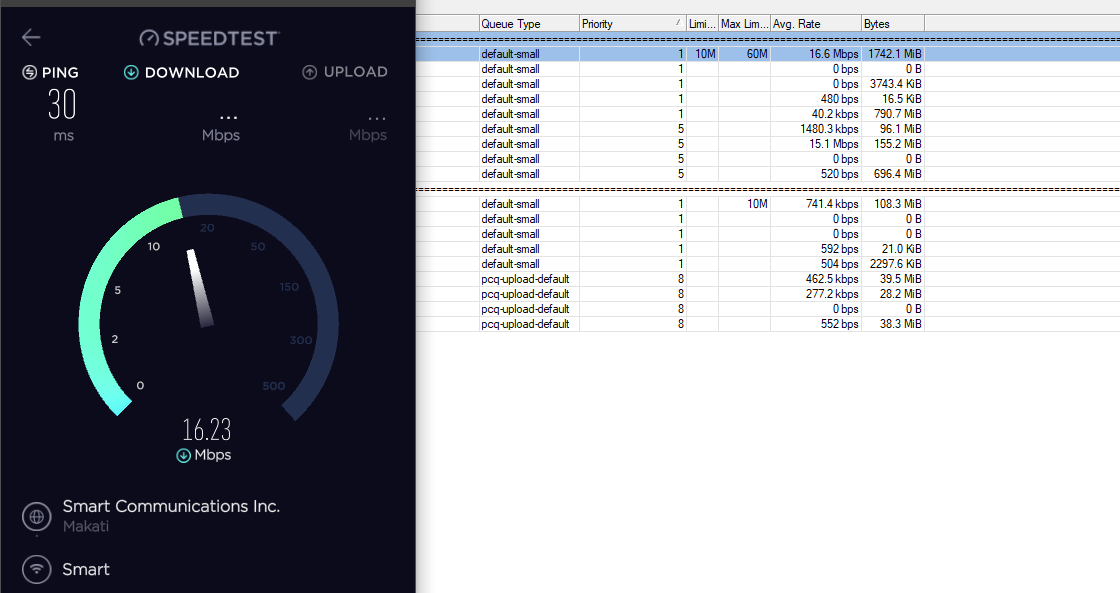Click the 696.4 MiB bytes cell
Viewport: 1120px width, 593px height.
[x=893, y=174]
